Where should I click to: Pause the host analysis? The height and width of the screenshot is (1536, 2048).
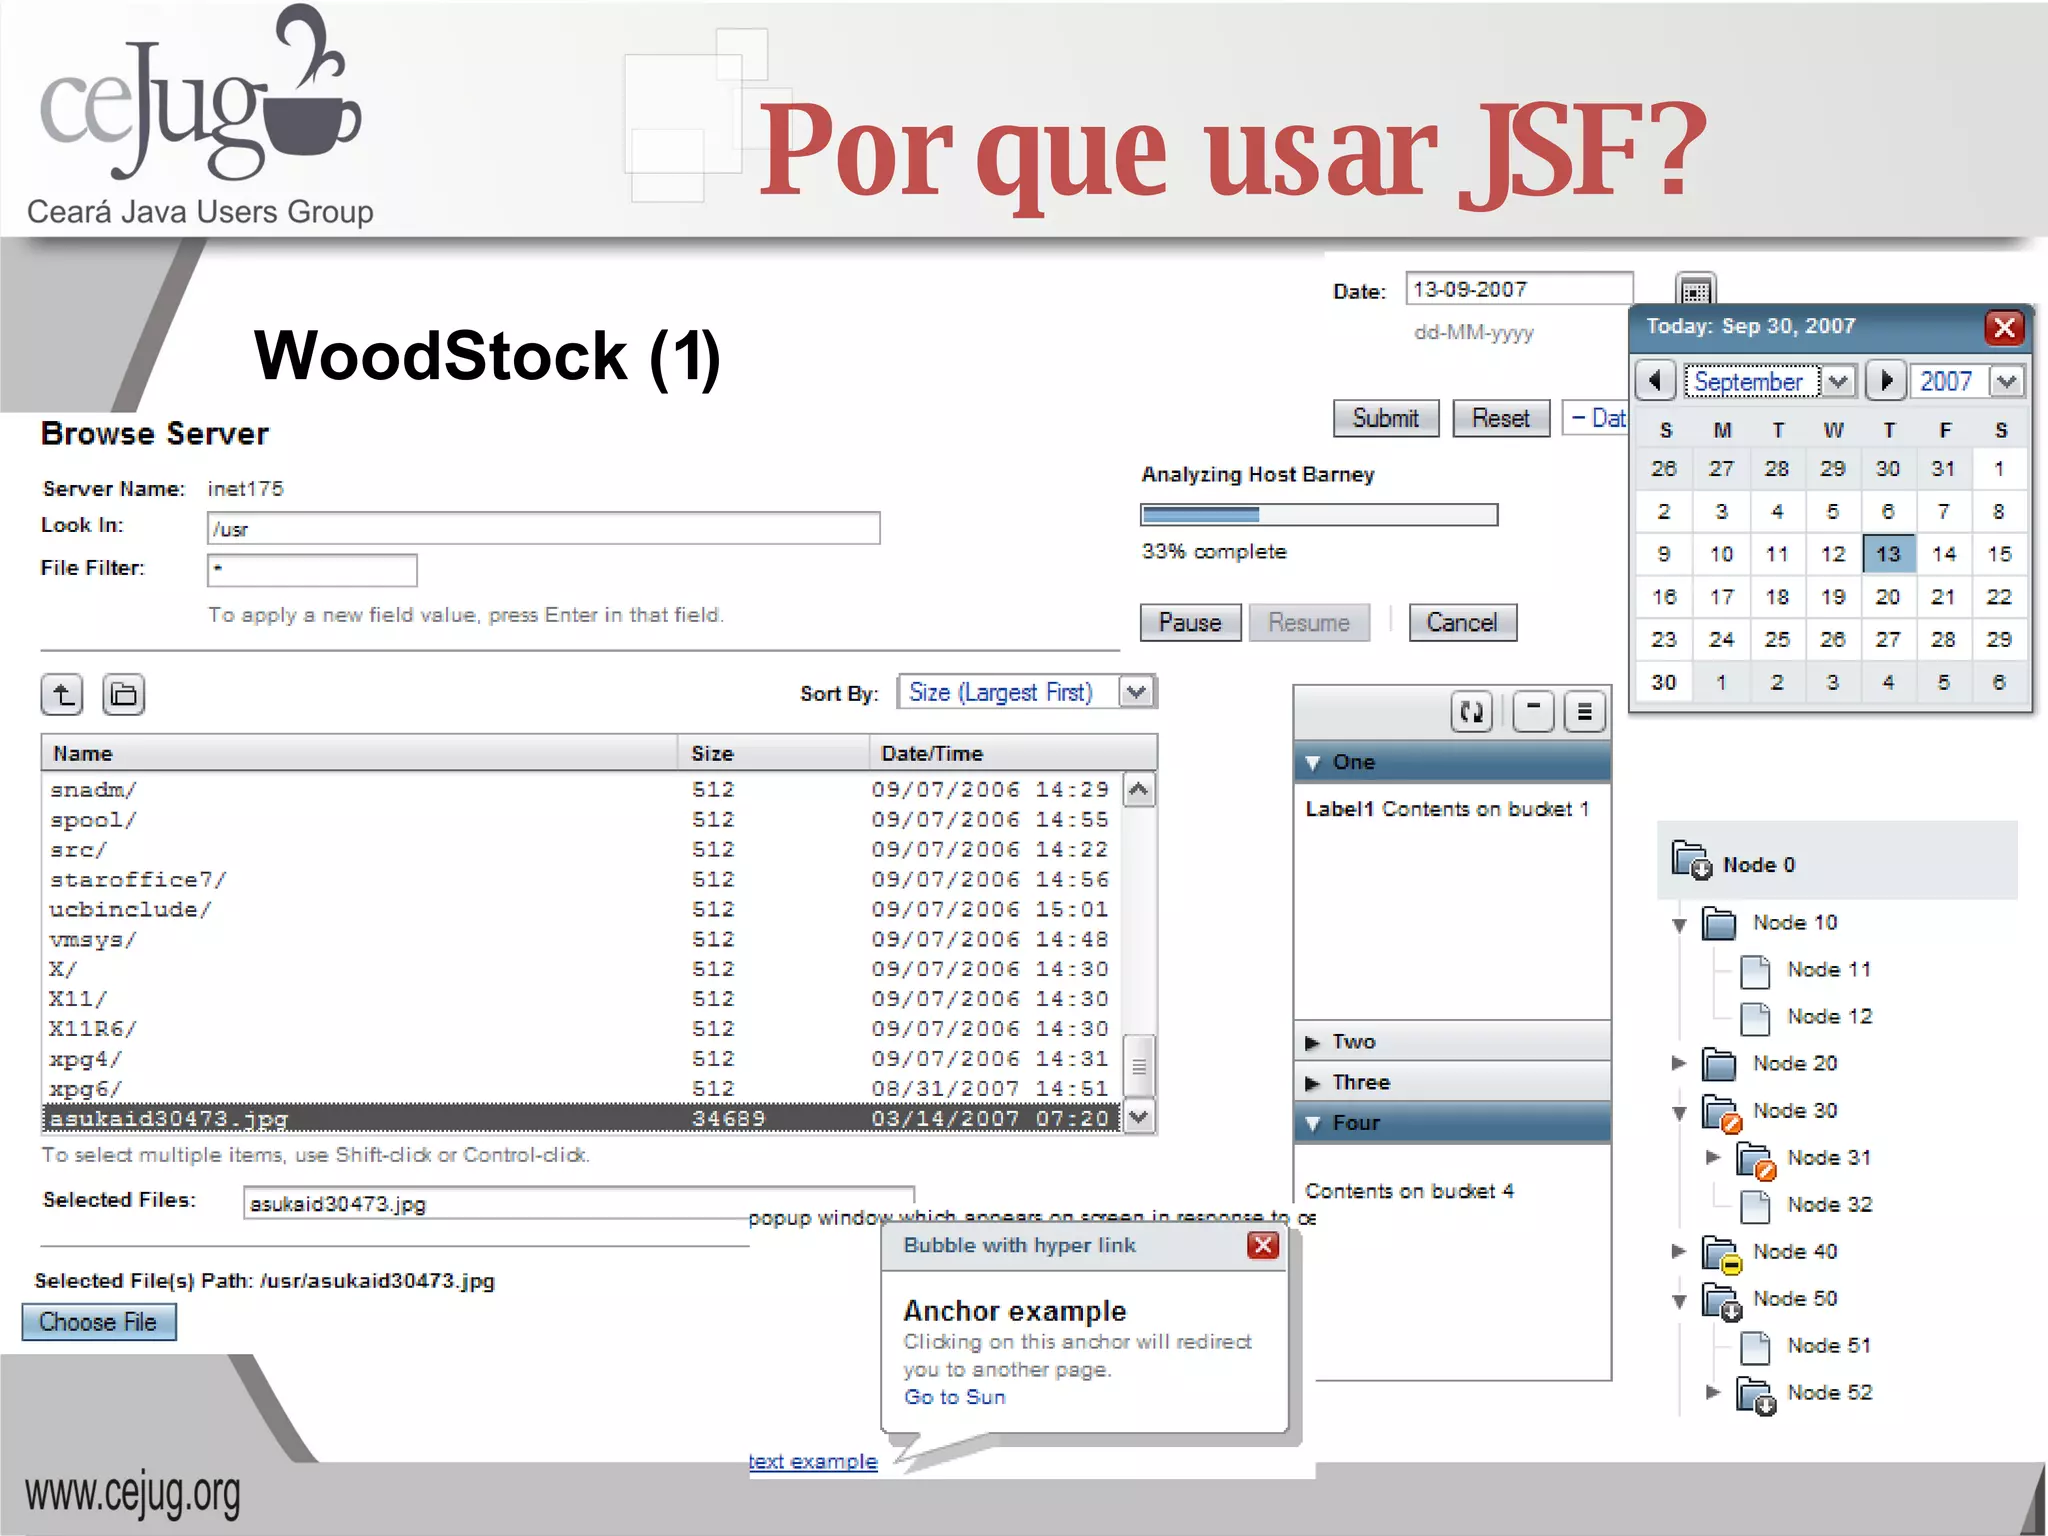tap(1190, 622)
